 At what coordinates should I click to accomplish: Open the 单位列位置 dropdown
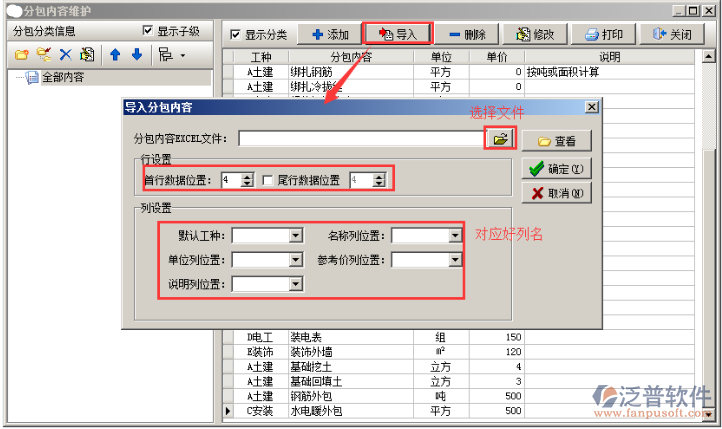296,260
